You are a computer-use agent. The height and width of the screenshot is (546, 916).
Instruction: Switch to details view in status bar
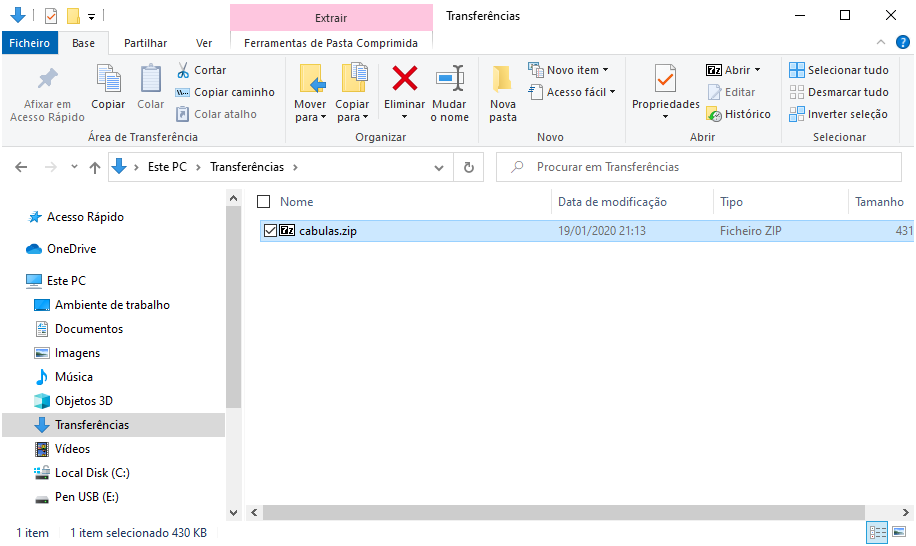coord(877,533)
